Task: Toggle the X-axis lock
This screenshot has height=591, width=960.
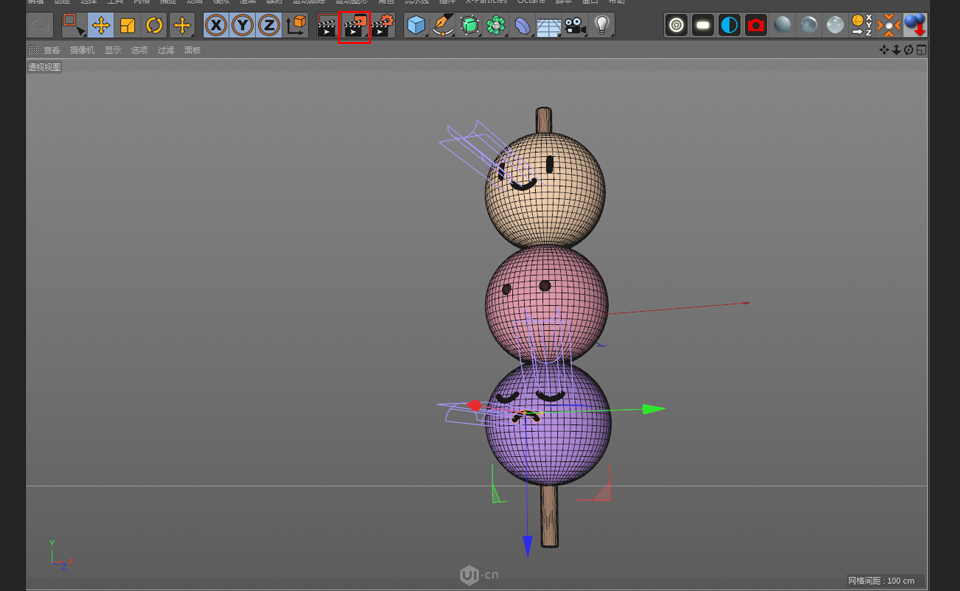Action: (215, 25)
